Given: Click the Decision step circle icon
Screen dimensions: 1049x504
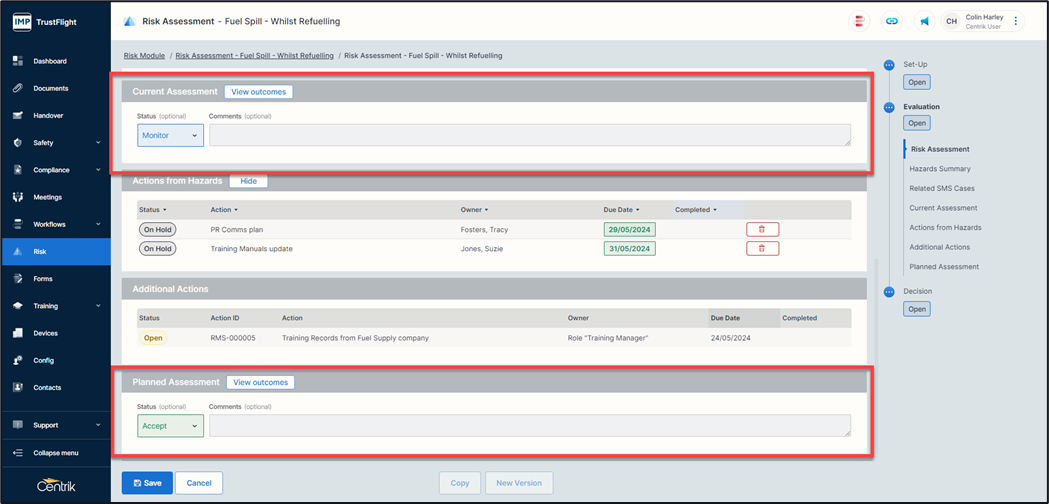Looking at the screenshot, I should tap(889, 292).
